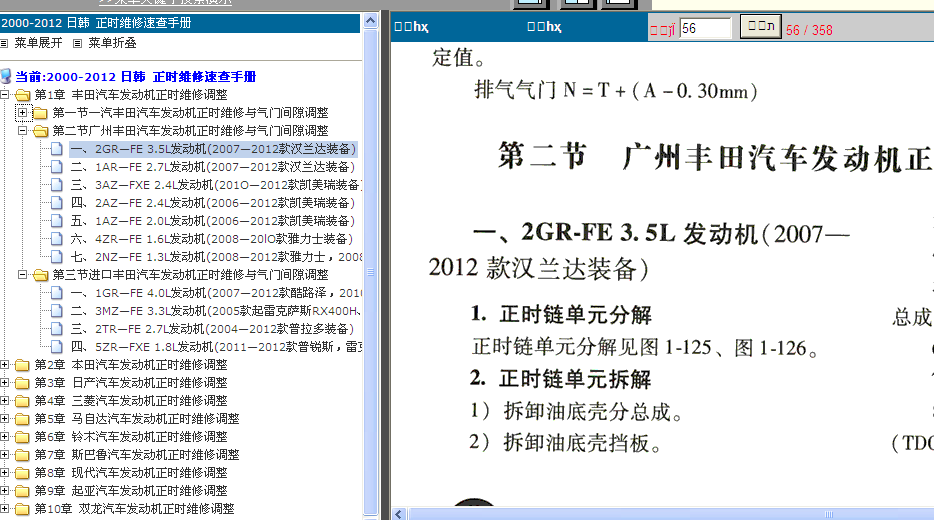Open 2TR-FE 2.7L发动机 普拉多 entry

click(x=212, y=329)
